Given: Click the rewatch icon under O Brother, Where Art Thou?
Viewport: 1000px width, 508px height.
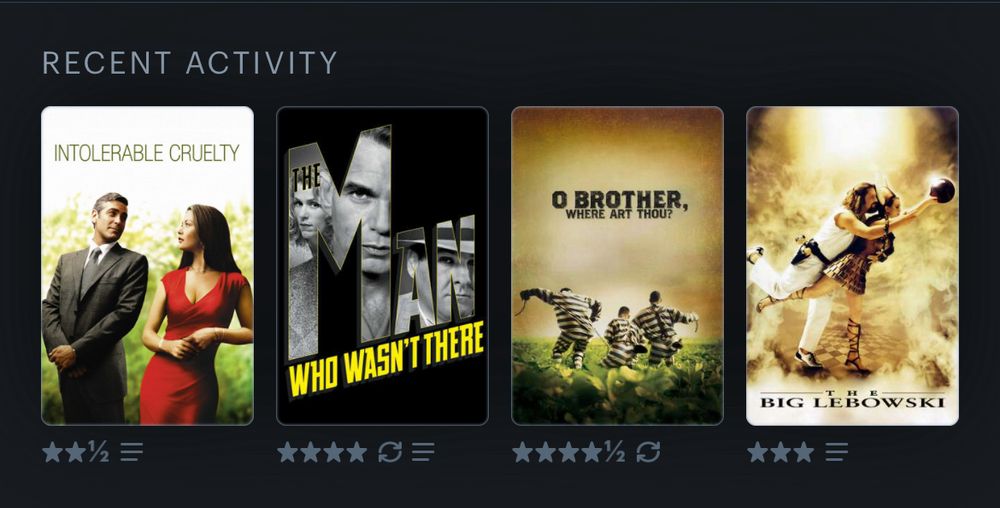Looking at the screenshot, I should (x=648, y=453).
